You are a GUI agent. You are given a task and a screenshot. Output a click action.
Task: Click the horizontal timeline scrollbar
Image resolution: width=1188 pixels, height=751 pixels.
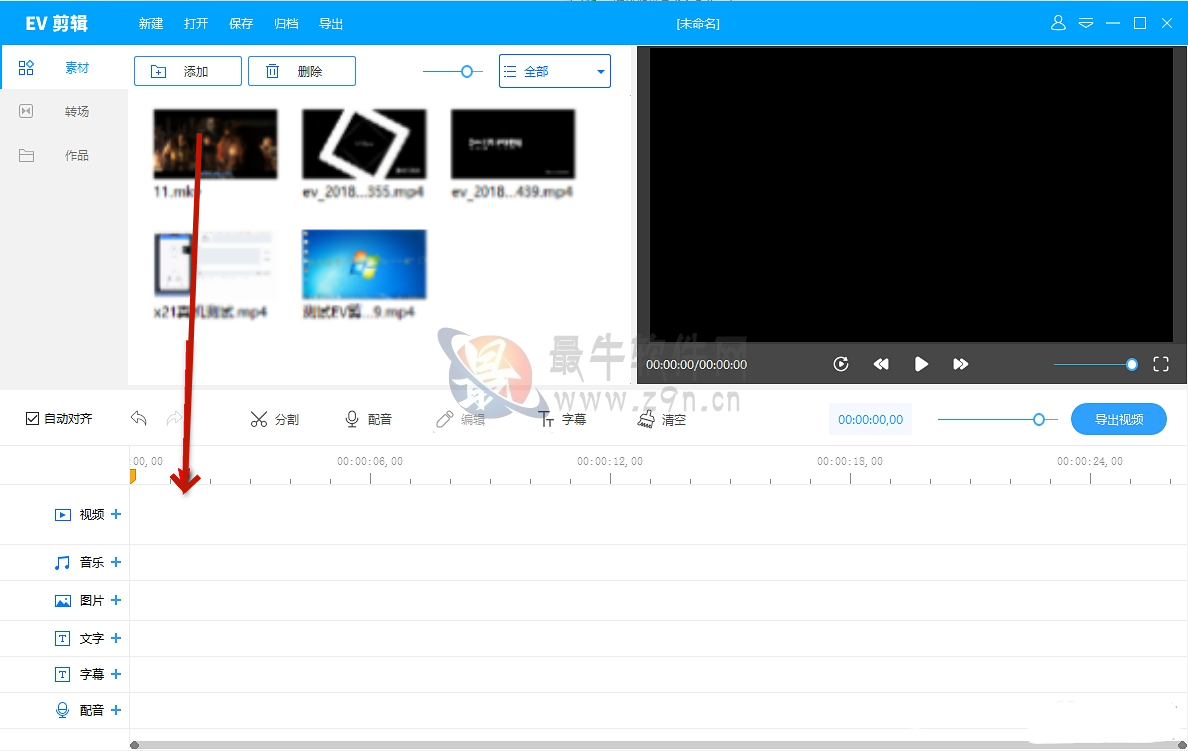658,745
